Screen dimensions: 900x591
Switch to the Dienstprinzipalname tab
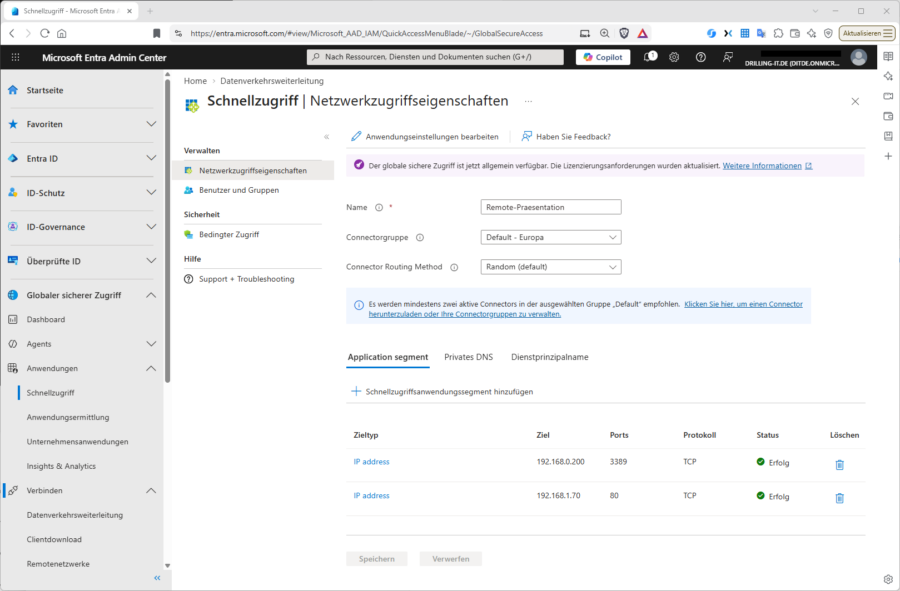549,357
